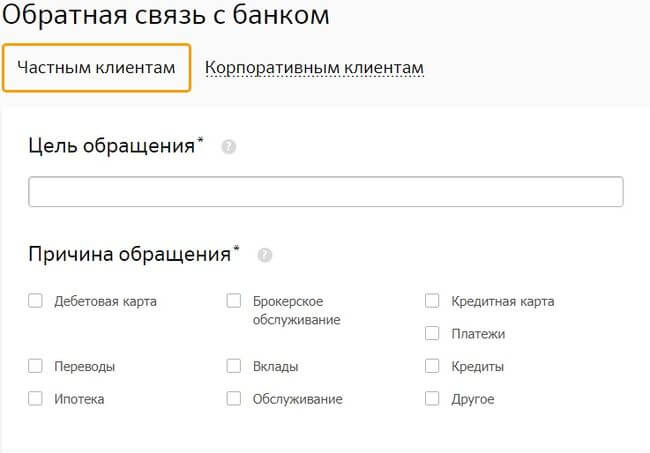
Task: Select the Обслуживание checkbox
Action: pos(234,398)
